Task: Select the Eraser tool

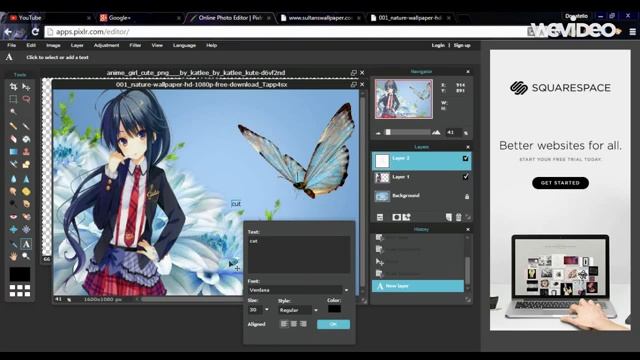Action: point(13,139)
